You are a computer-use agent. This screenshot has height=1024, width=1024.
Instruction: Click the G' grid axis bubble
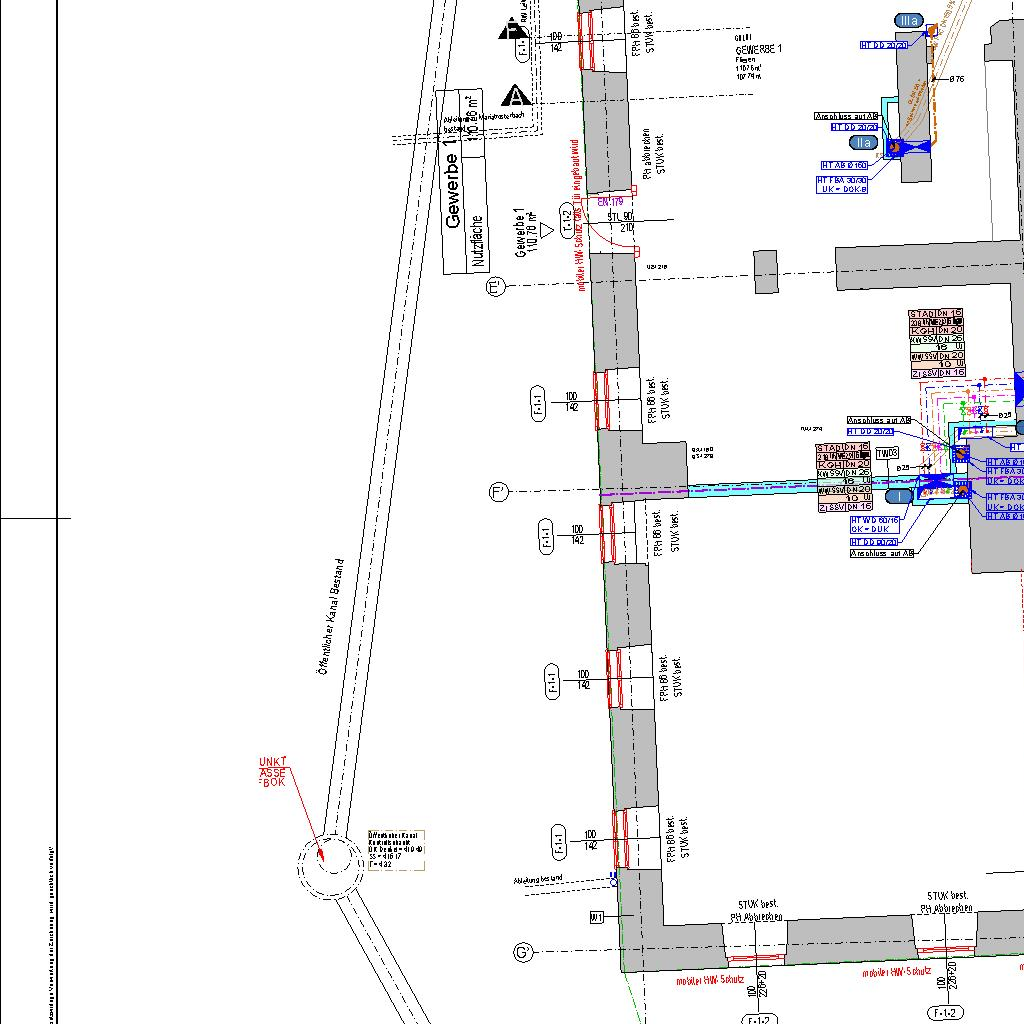coord(522,952)
